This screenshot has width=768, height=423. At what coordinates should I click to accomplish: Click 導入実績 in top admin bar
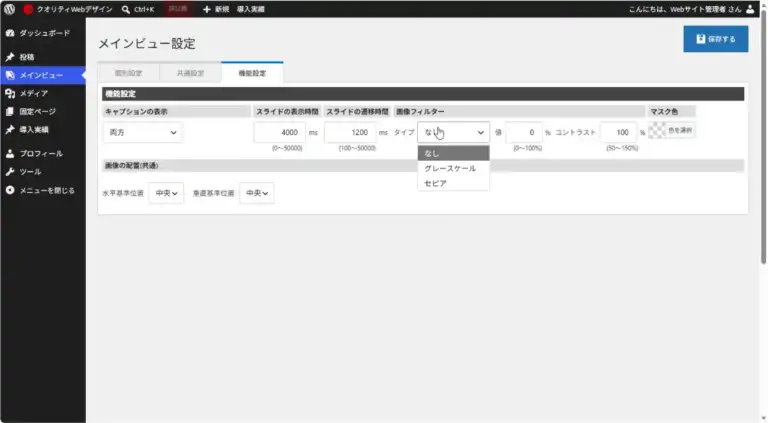[x=251, y=9]
